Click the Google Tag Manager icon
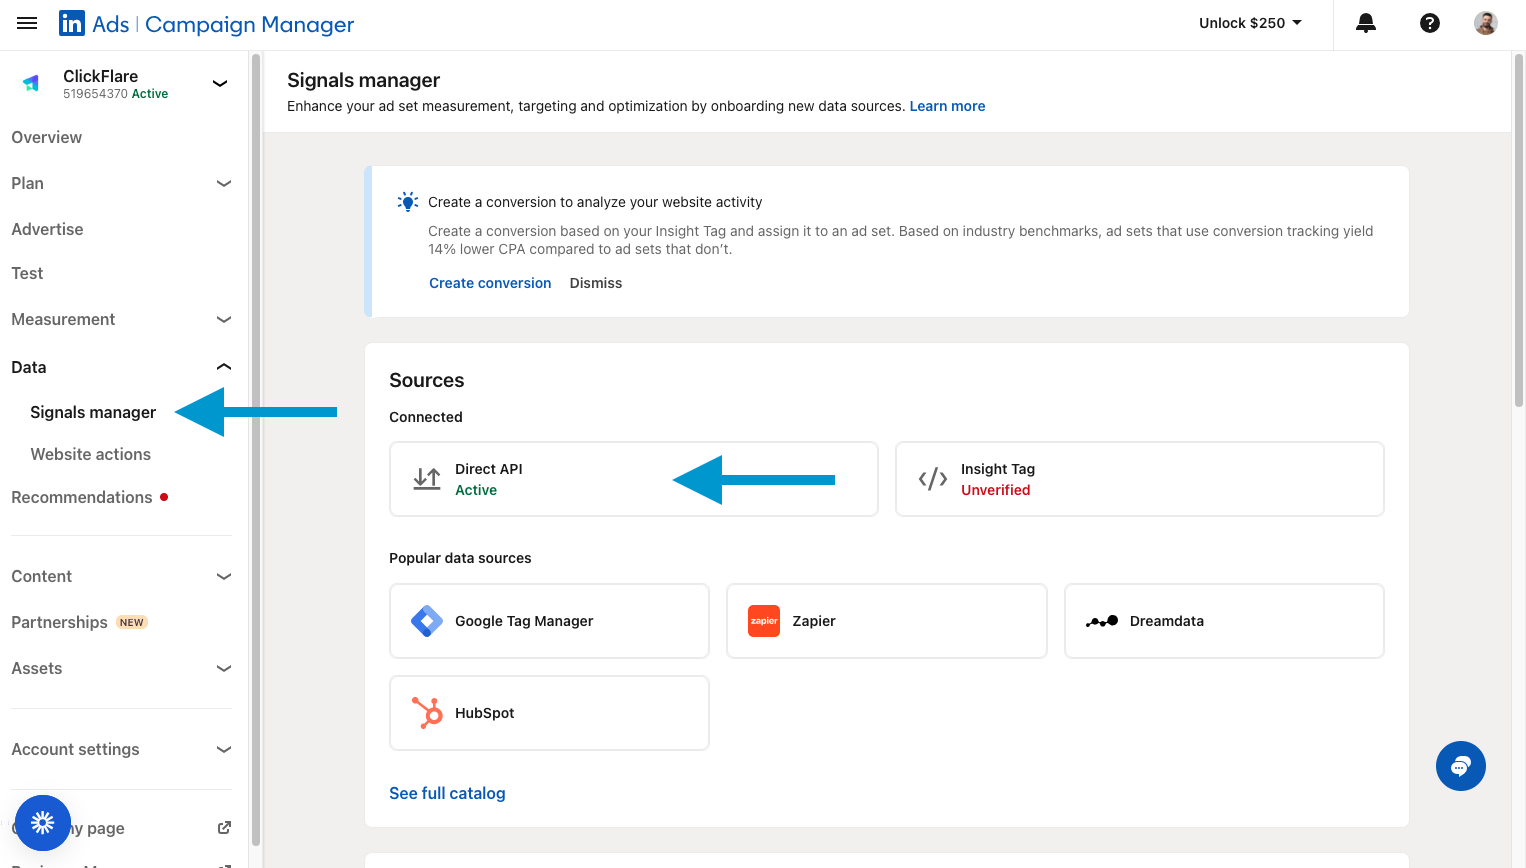This screenshot has height=868, width=1526. (x=427, y=621)
